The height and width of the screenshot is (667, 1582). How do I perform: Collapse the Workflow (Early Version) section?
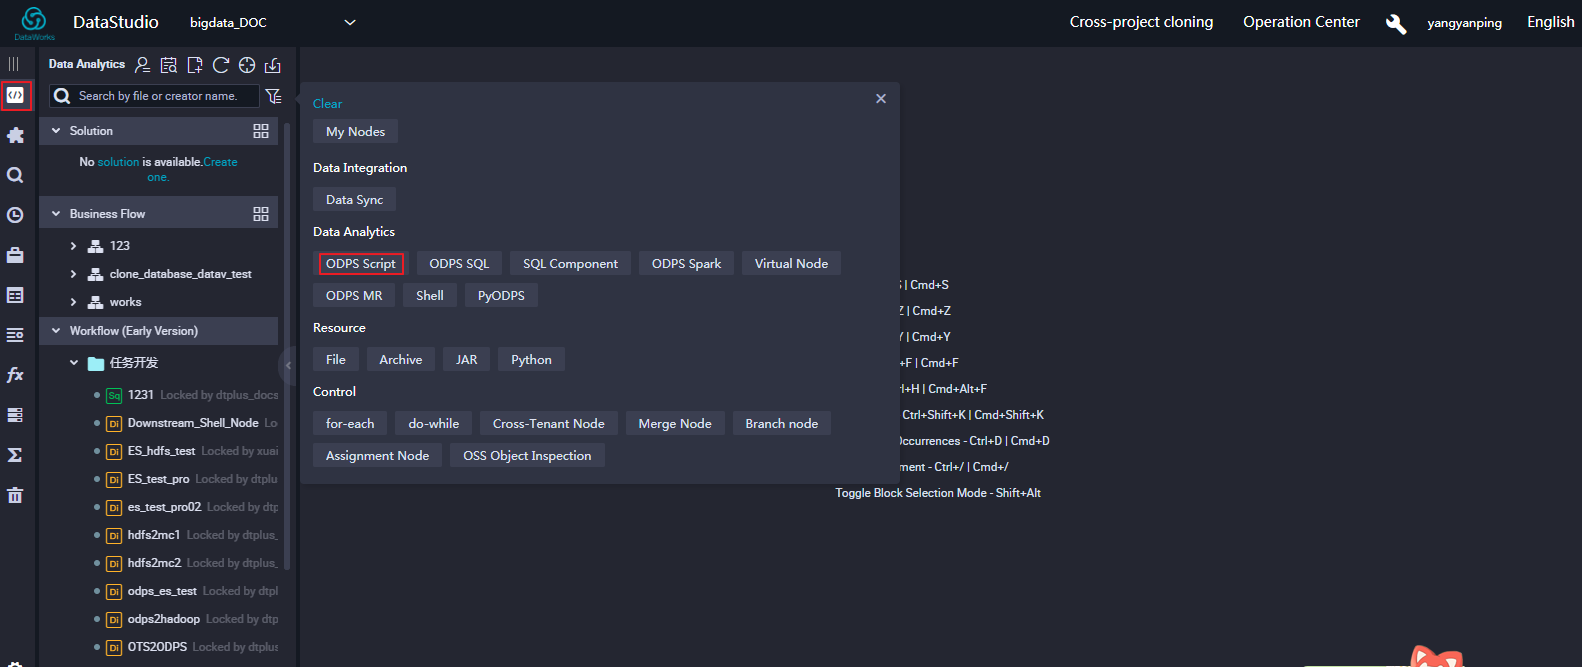[56, 331]
